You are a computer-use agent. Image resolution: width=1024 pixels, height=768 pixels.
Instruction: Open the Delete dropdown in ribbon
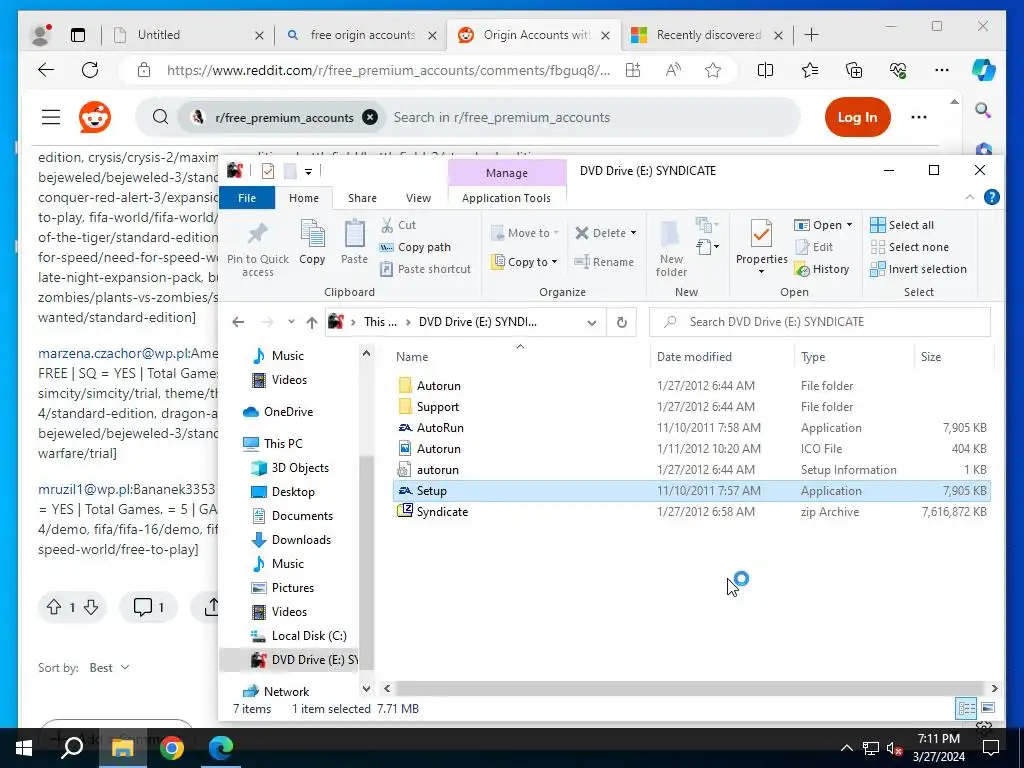click(x=633, y=233)
